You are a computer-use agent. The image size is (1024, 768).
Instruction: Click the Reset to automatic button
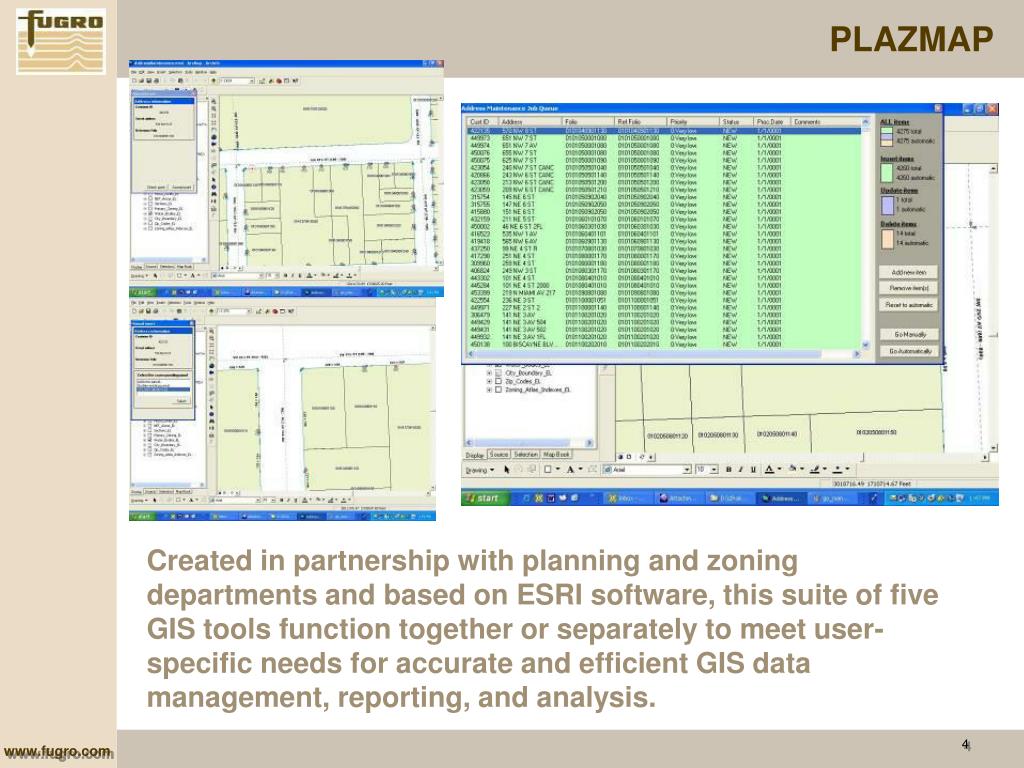[909, 304]
